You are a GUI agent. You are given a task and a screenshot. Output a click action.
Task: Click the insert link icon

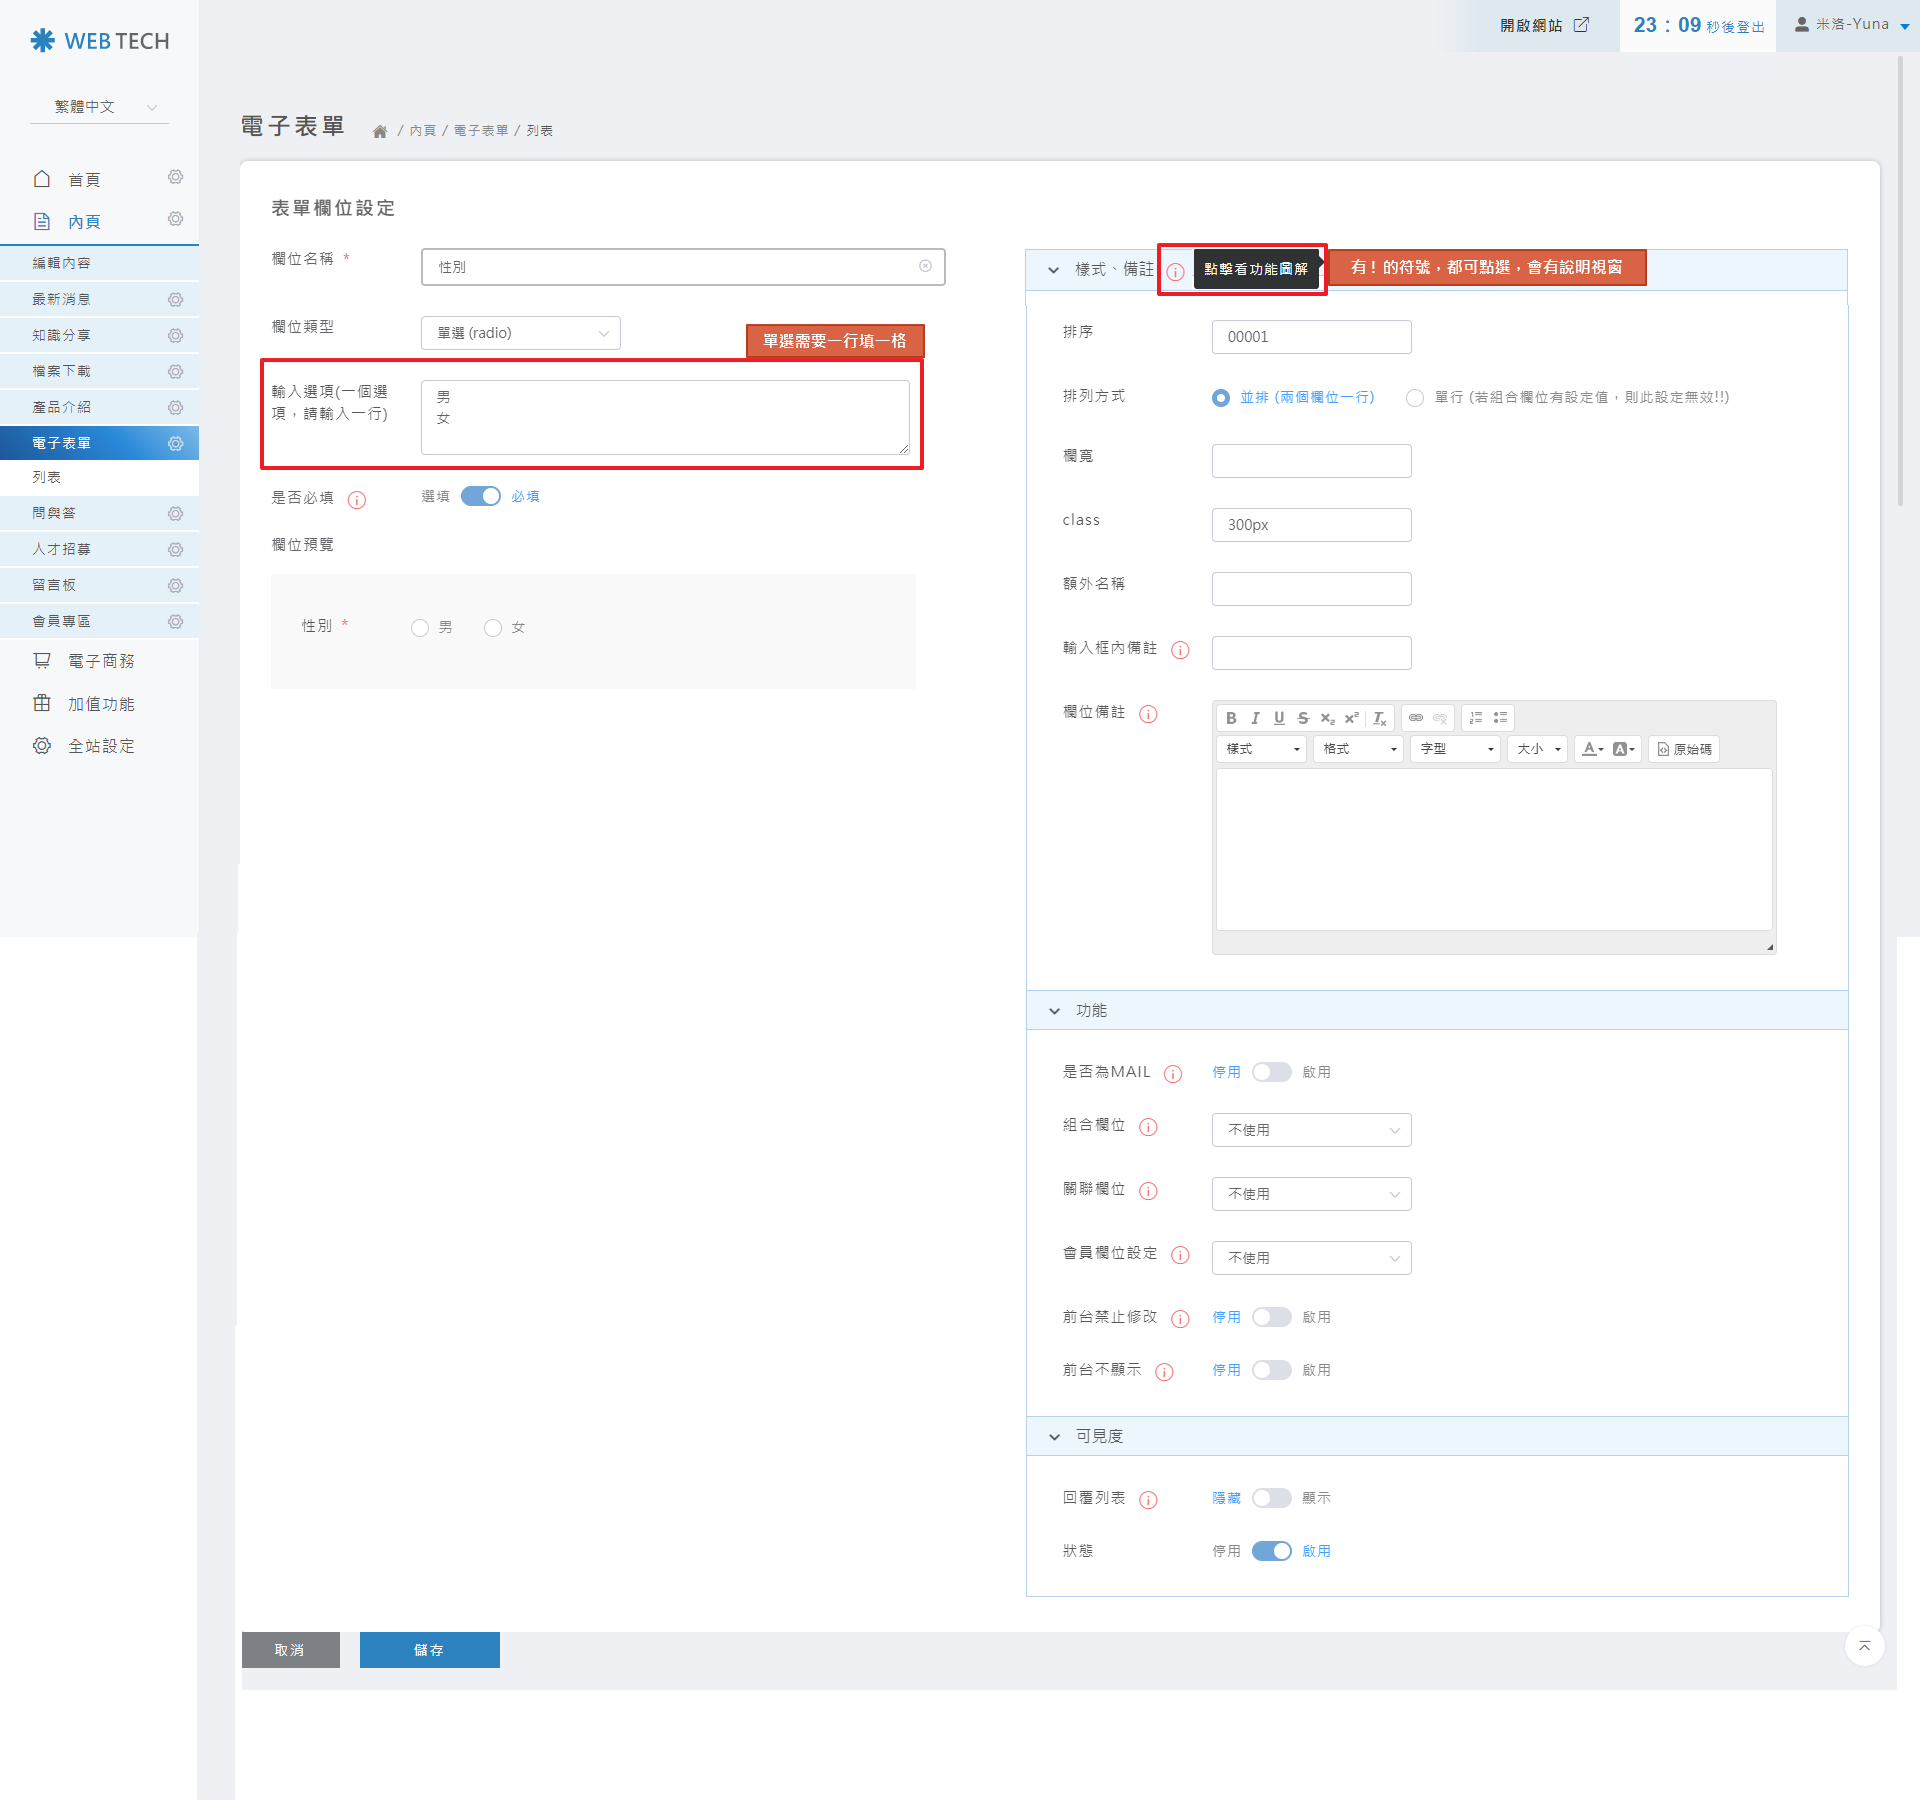point(1416,718)
